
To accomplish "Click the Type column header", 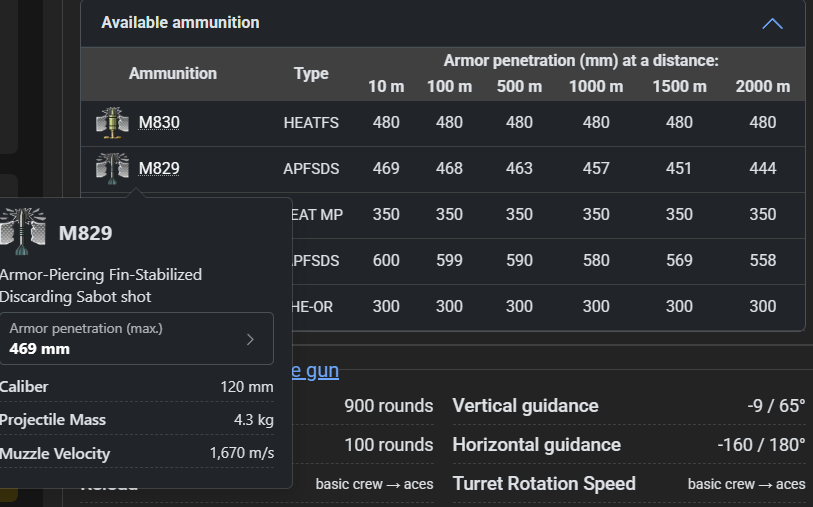I will click(x=311, y=73).
